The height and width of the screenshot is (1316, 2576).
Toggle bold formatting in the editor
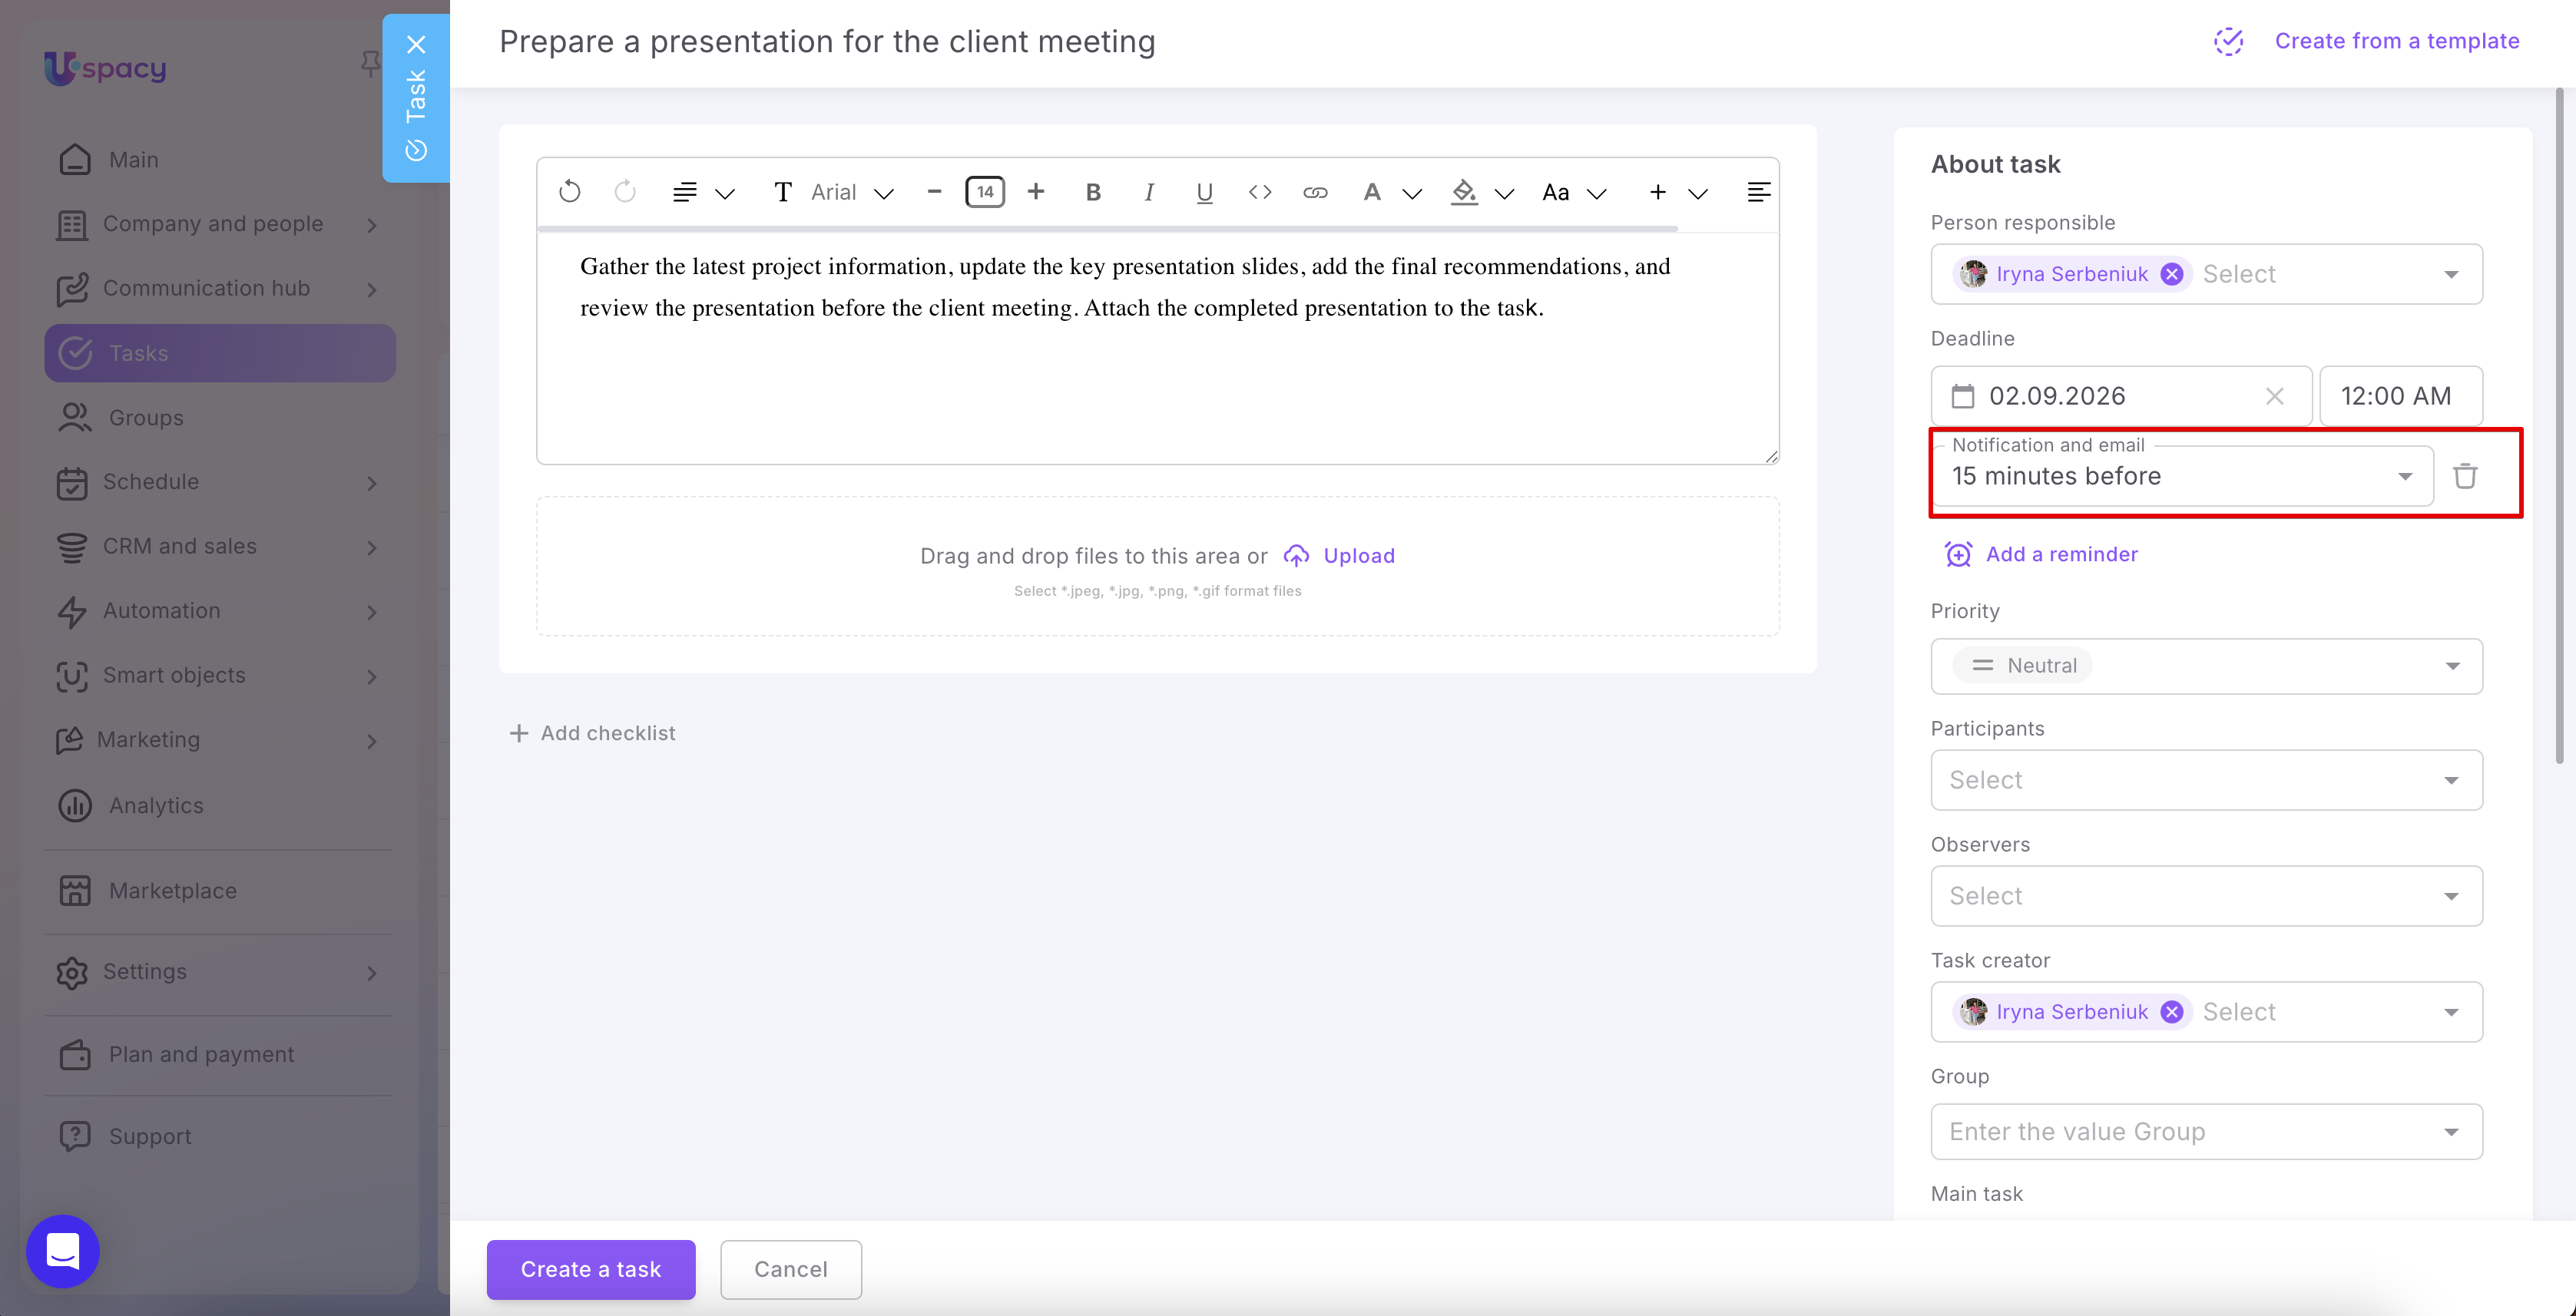click(1093, 192)
